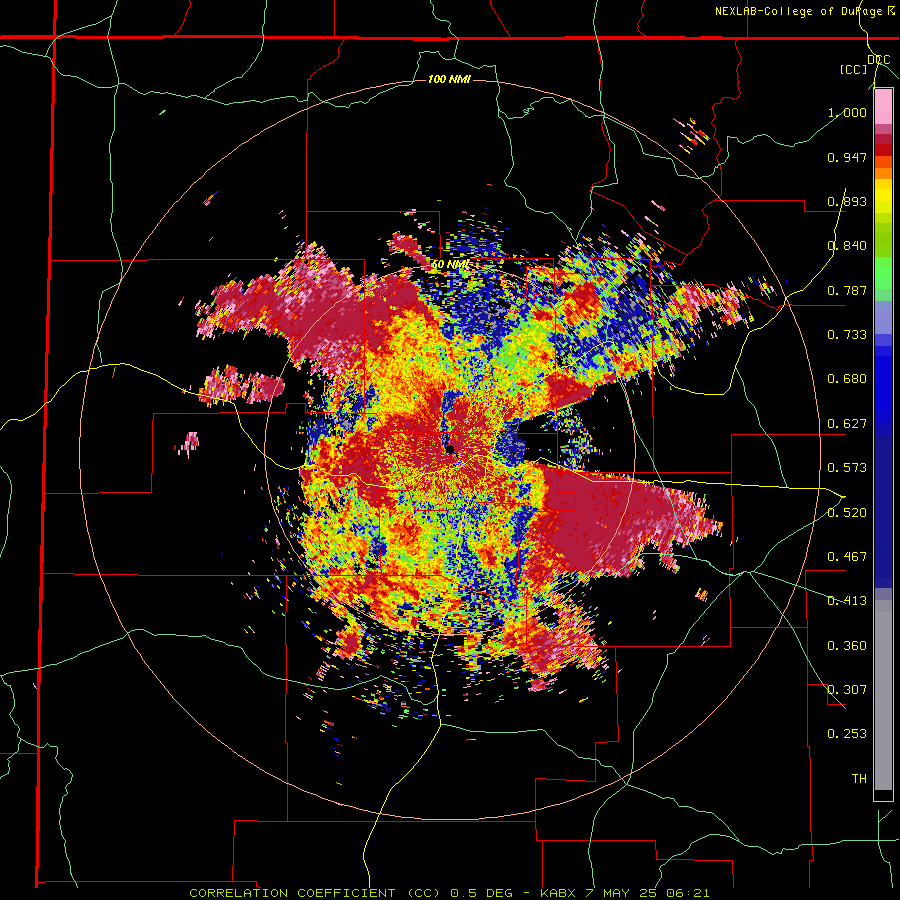Click the 0.787 legend value
The height and width of the screenshot is (900, 900).
click(847, 290)
